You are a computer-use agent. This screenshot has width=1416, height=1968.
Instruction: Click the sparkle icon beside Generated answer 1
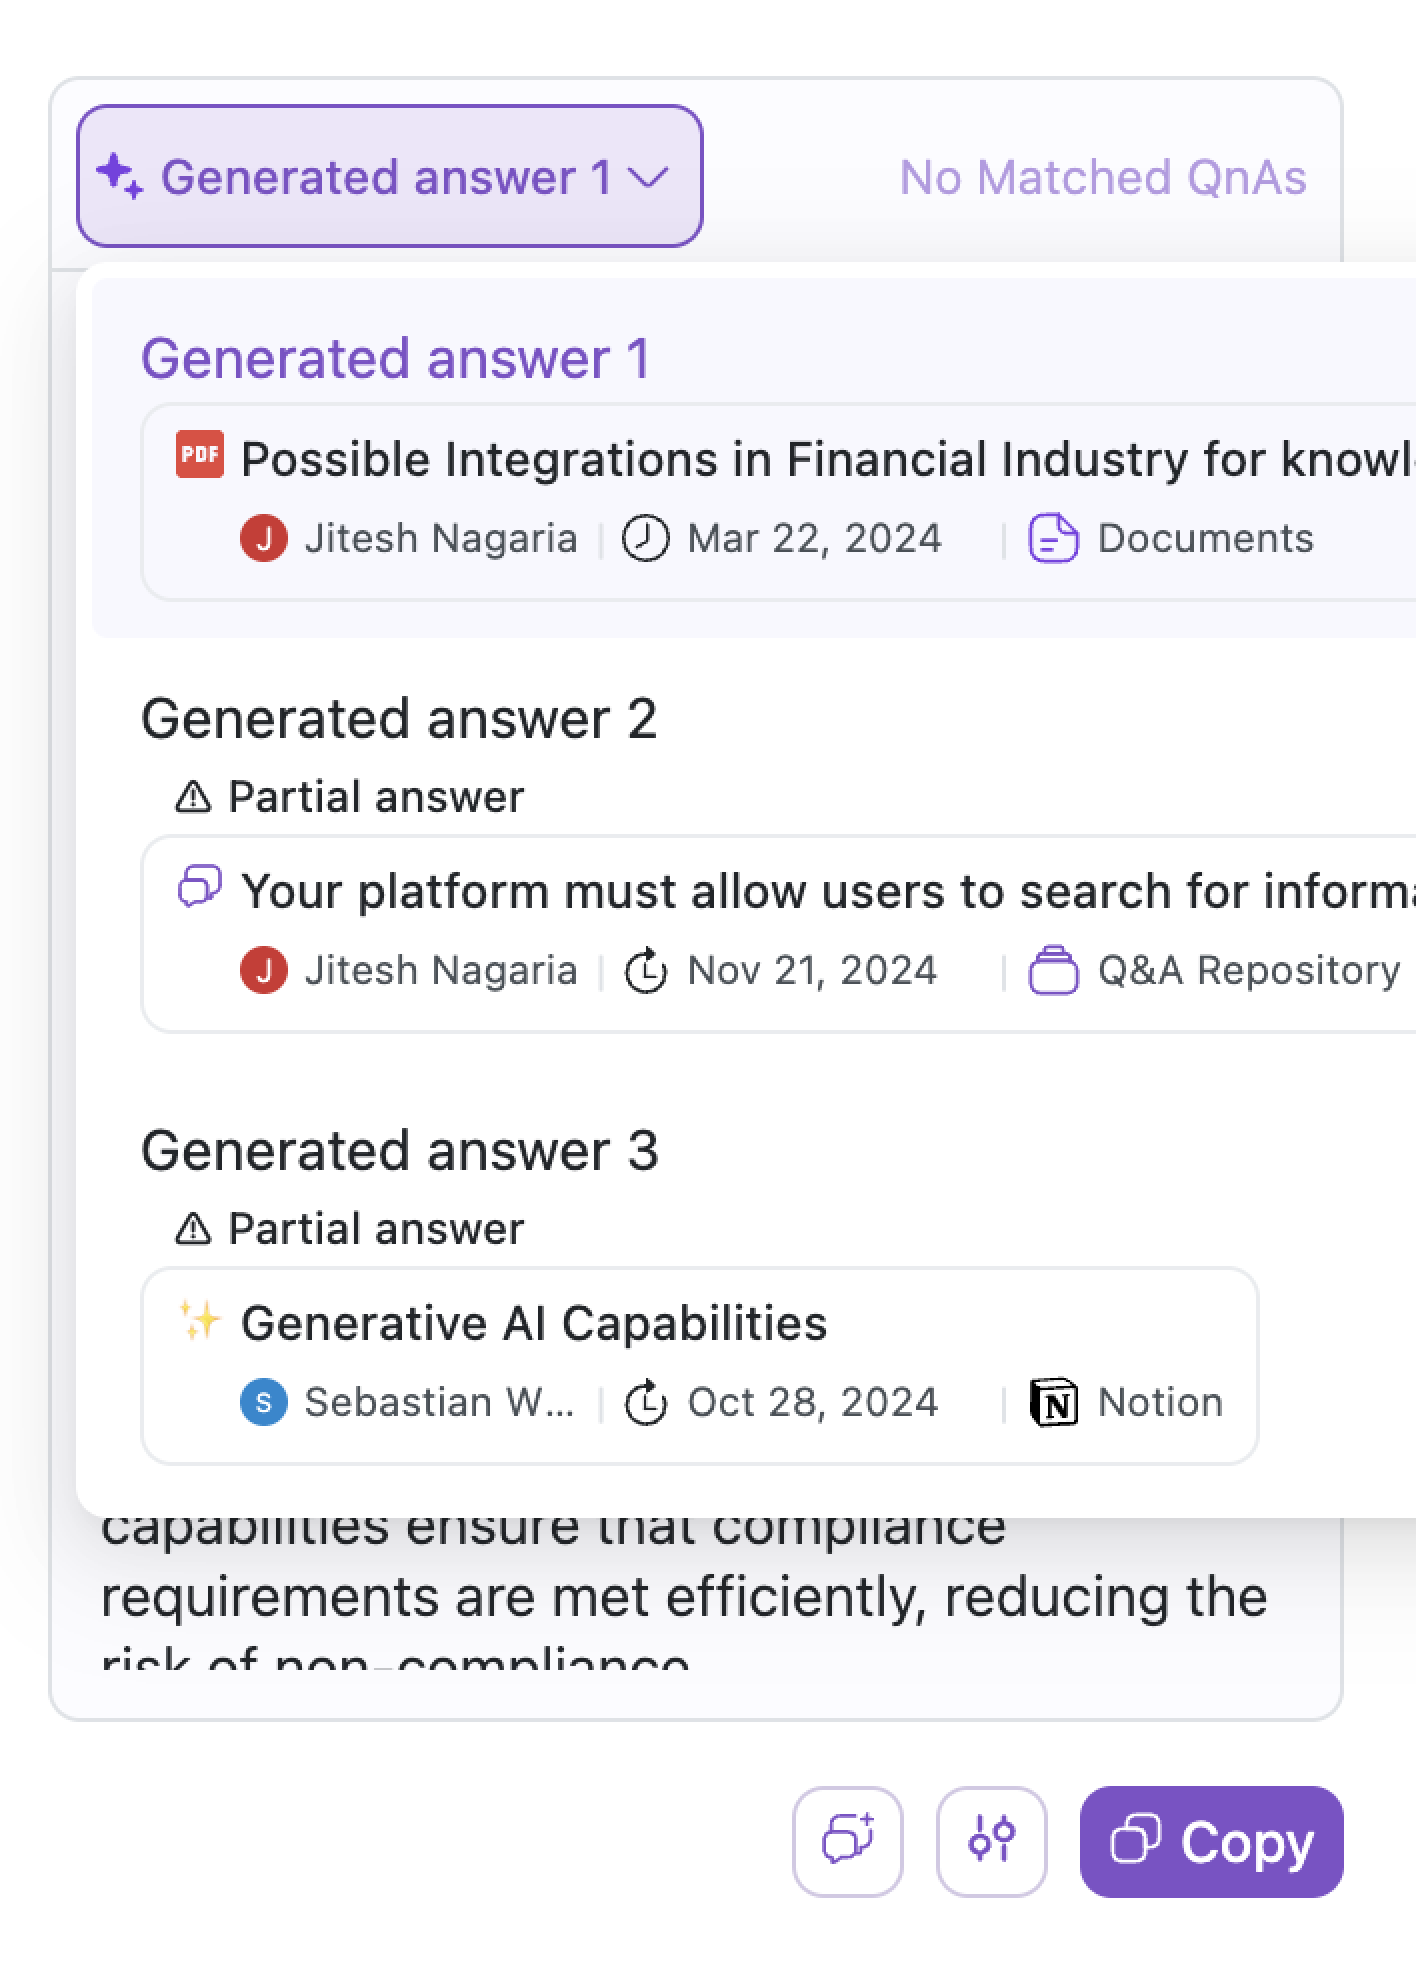(120, 177)
